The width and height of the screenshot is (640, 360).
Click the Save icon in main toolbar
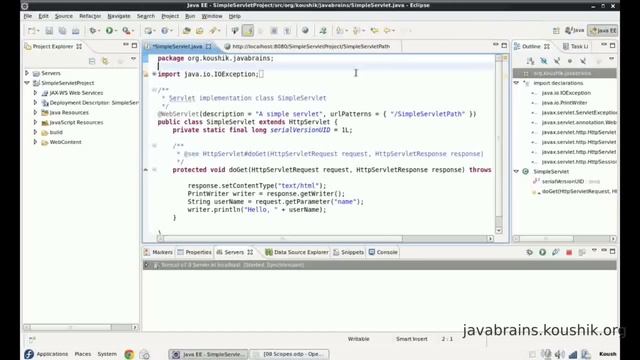(49, 31)
